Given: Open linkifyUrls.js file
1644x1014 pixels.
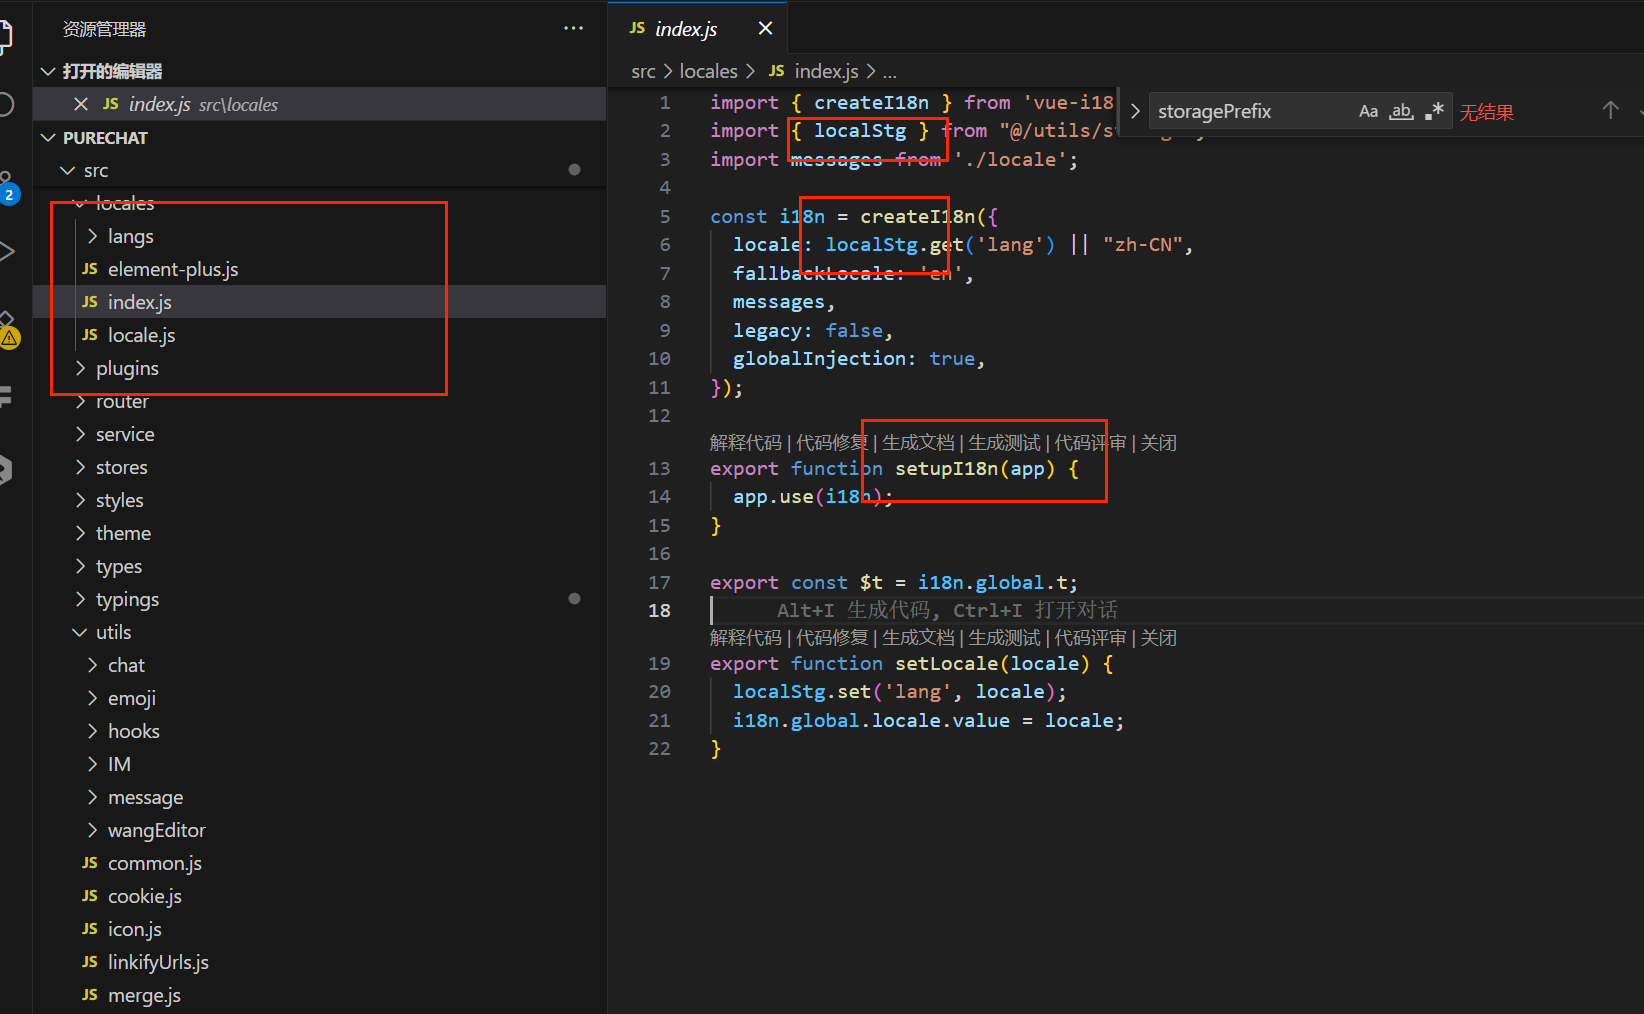Looking at the screenshot, I should (158, 962).
